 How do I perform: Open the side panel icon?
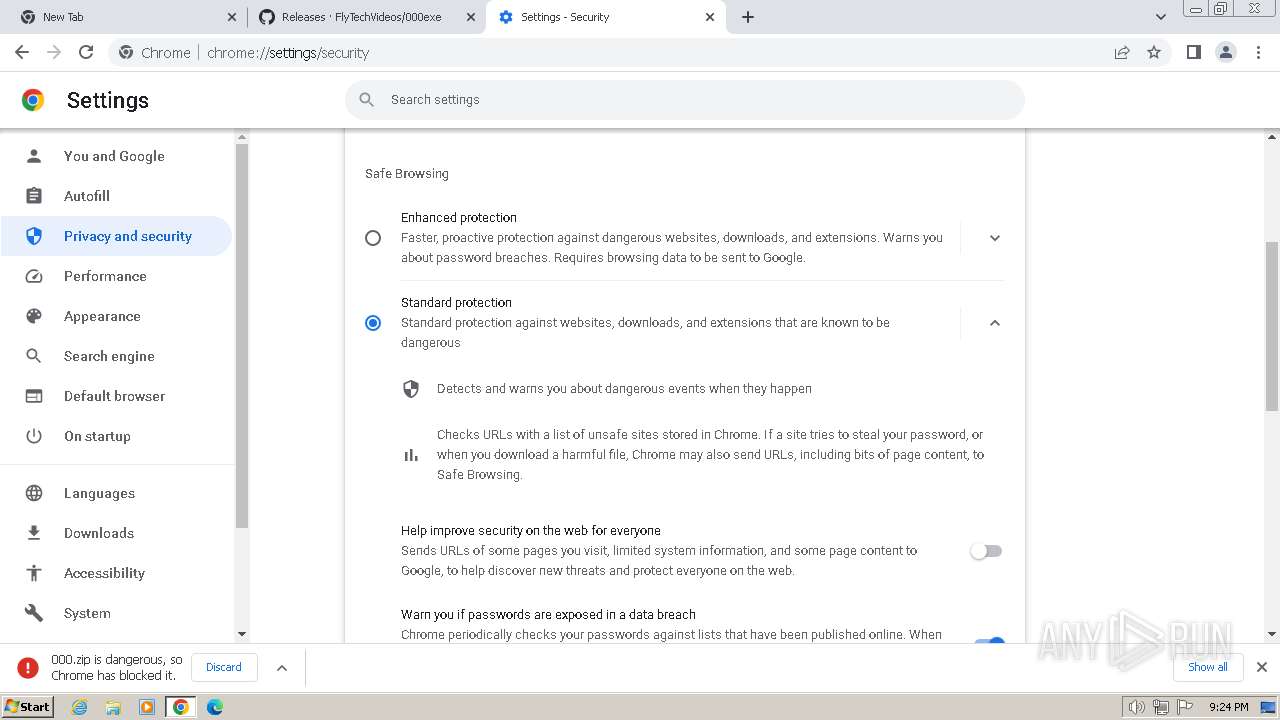[1193, 52]
